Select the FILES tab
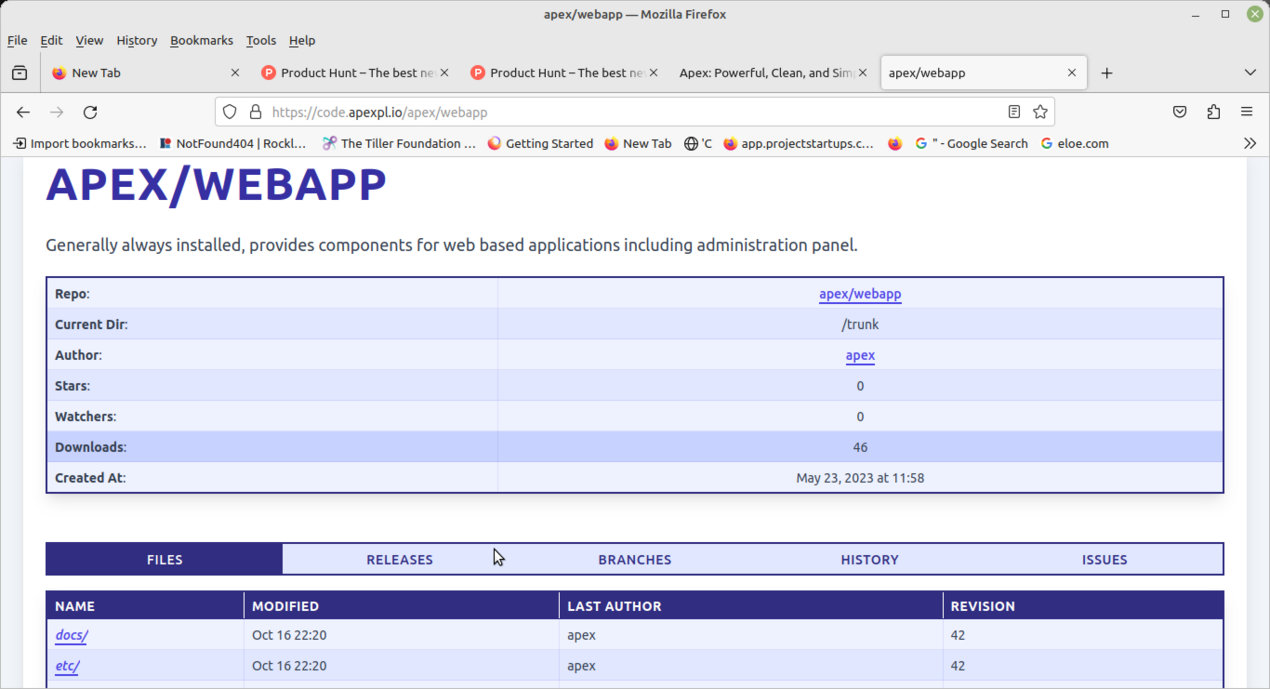The height and width of the screenshot is (689, 1270). [165, 559]
